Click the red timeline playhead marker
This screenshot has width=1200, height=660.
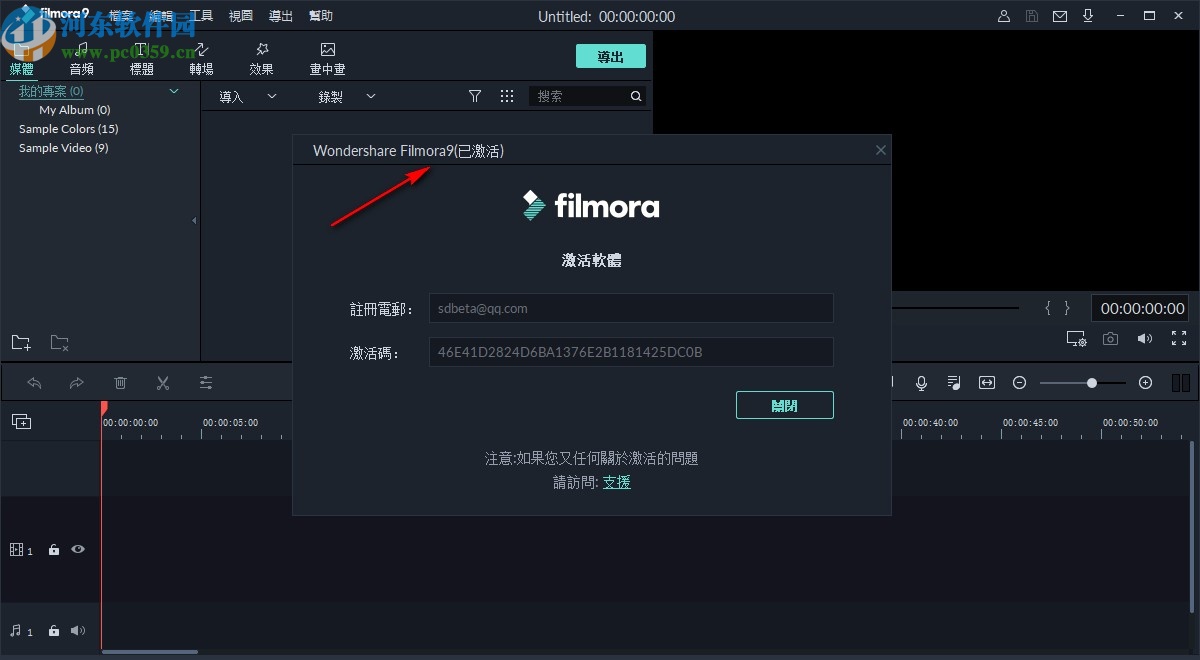[103, 408]
